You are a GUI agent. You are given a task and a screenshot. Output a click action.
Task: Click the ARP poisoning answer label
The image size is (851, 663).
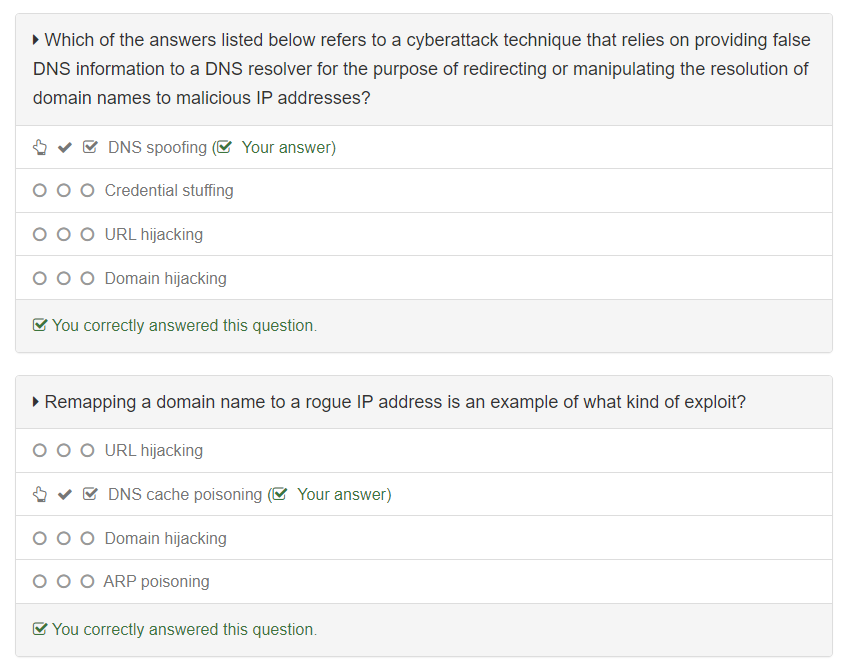(x=156, y=582)
